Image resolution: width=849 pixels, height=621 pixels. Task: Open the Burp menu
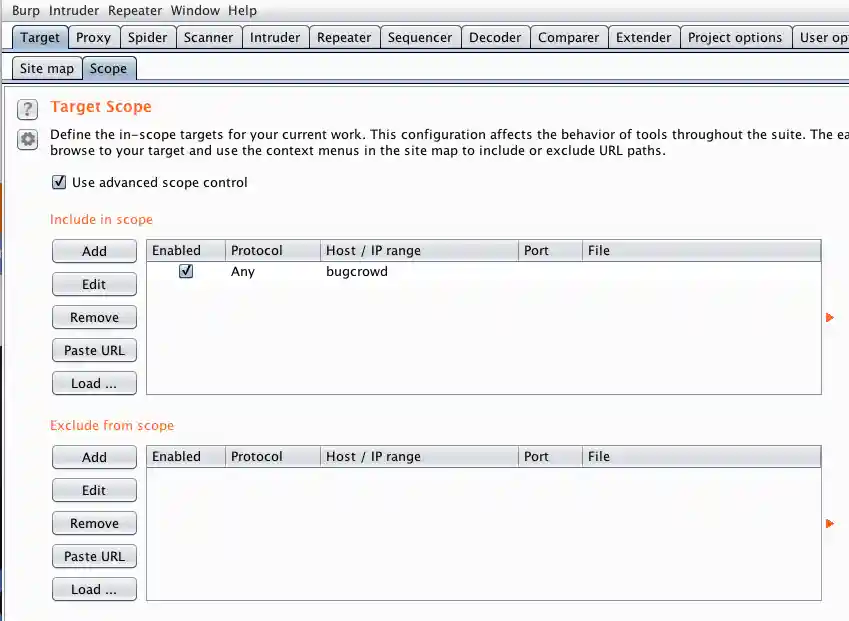(x=26, y=10)
